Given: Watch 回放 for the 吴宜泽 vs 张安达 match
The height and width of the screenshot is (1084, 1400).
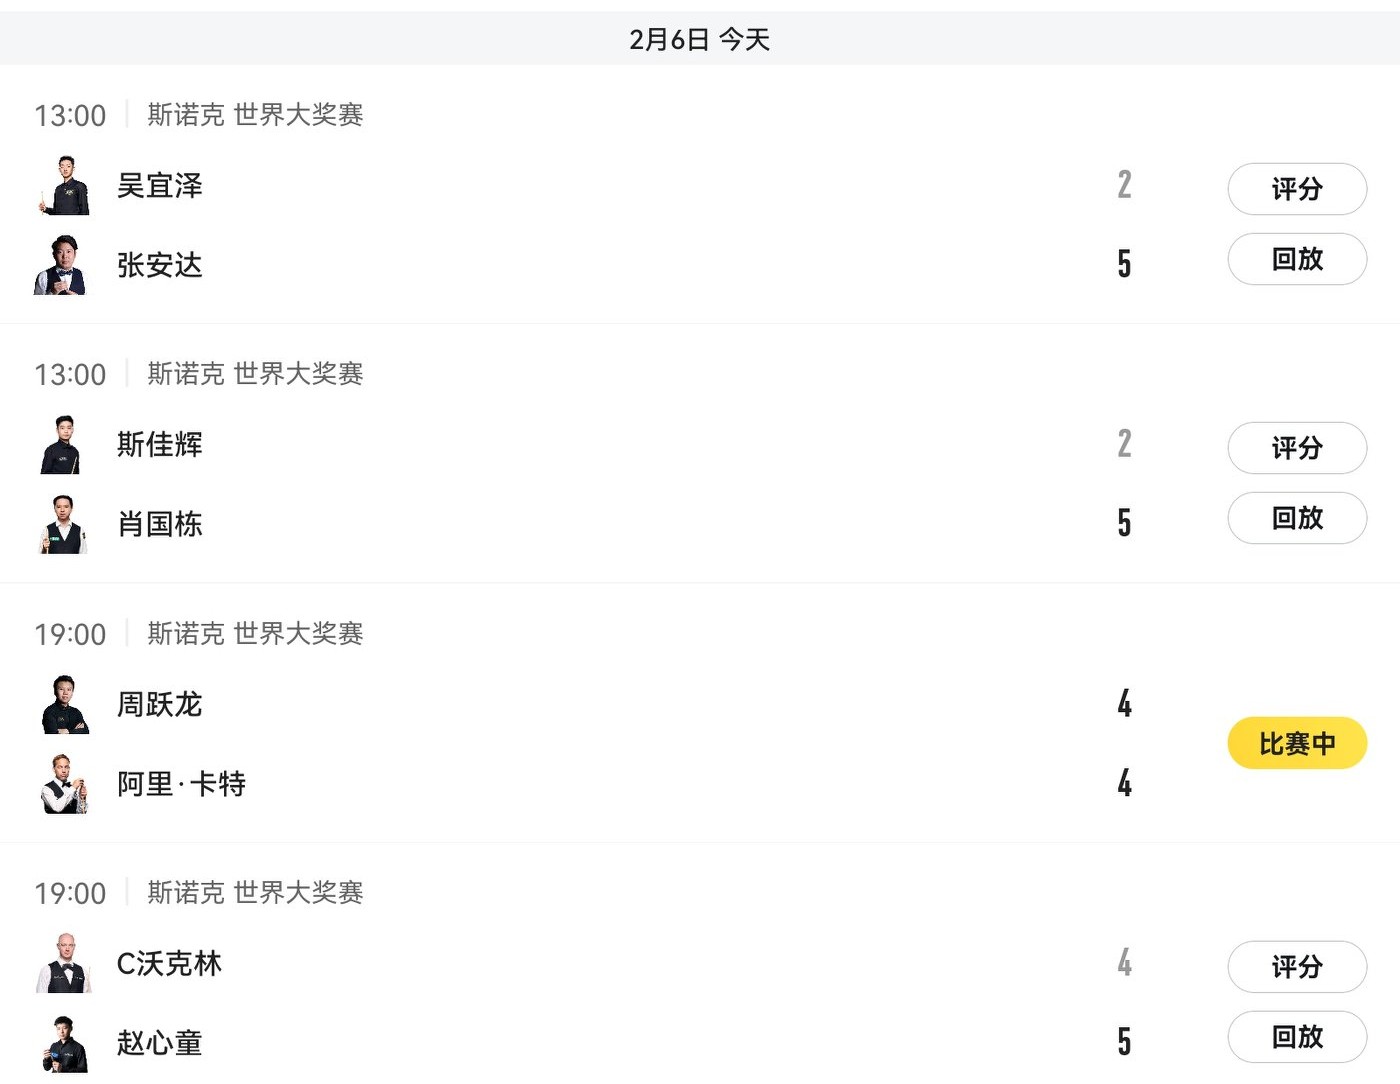Looking at the screenshot, I should pyautogui.click(x=1297, y=259).
